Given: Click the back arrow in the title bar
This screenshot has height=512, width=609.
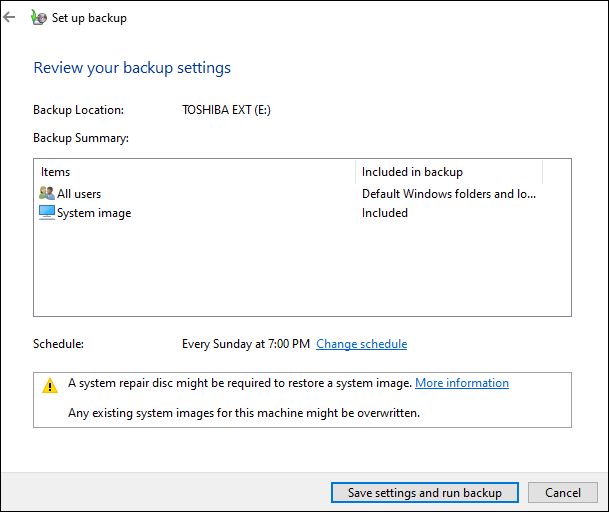Looking at the screenshot, I should point(10,17).
